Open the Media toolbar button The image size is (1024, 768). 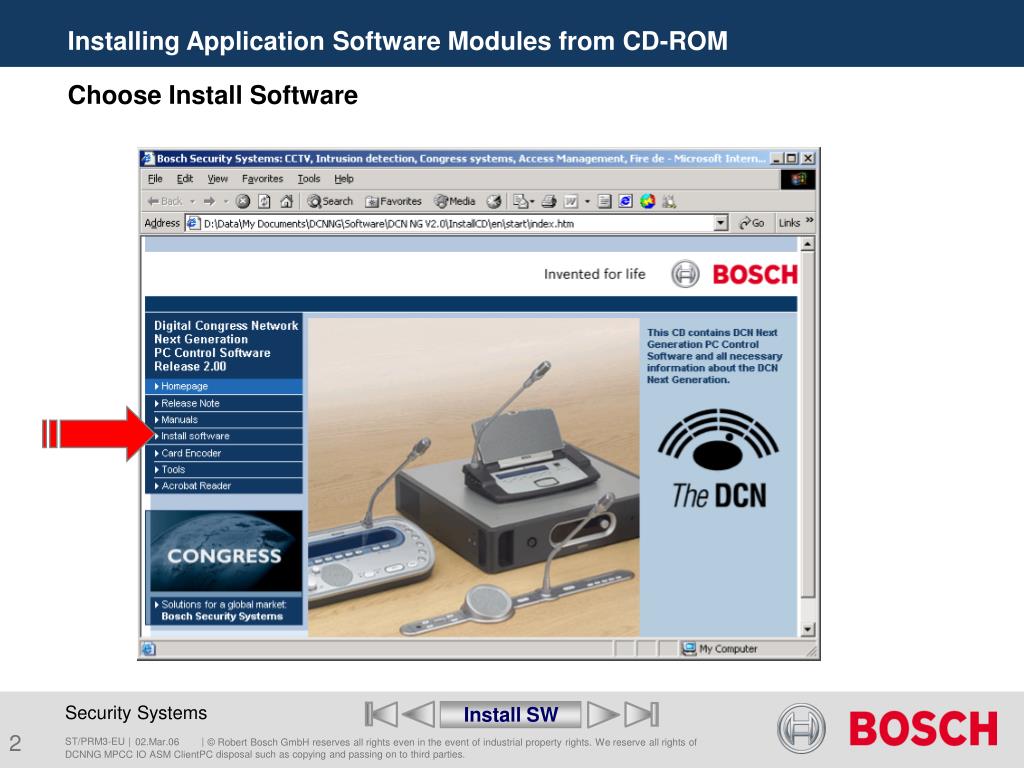(455, 201)
